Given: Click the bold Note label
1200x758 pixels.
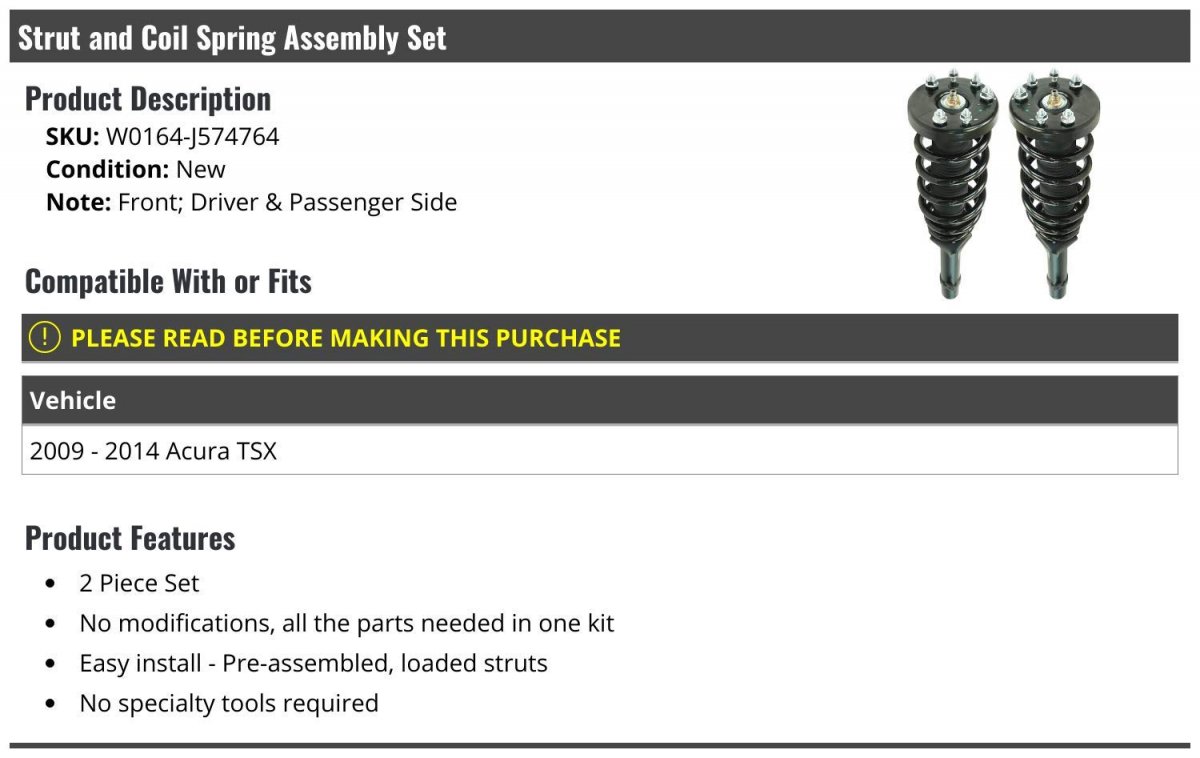Looking at the screenshot, I should pos(77,202).
